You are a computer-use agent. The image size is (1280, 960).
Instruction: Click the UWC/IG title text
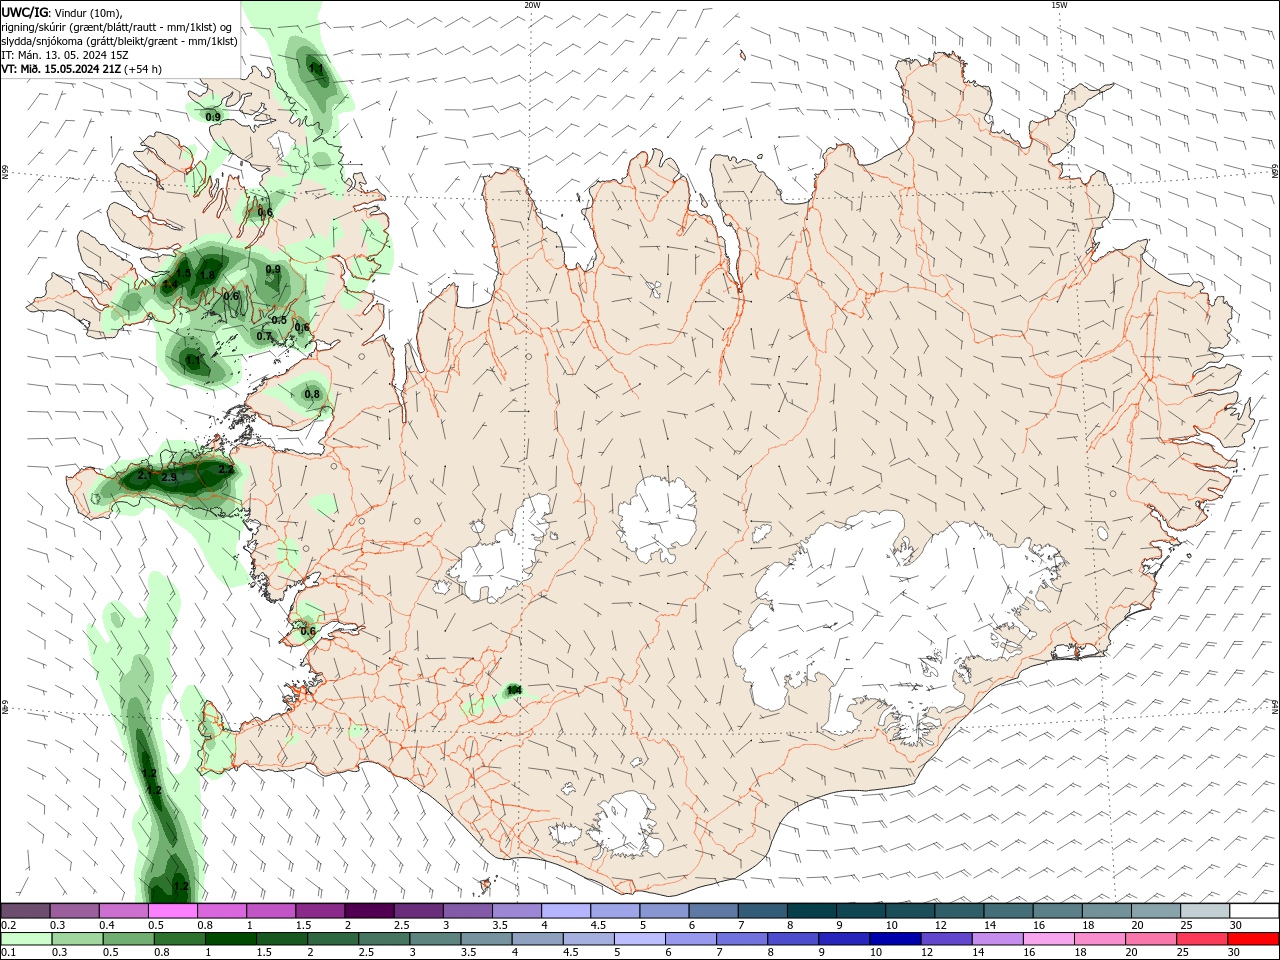[x=25, y=11]
